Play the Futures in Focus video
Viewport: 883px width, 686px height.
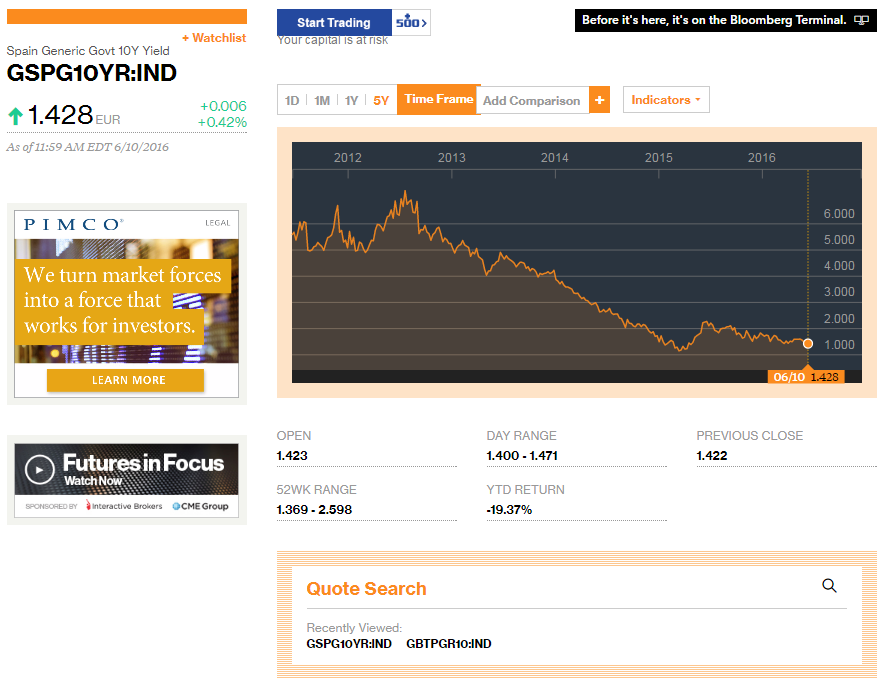point(40,469)
